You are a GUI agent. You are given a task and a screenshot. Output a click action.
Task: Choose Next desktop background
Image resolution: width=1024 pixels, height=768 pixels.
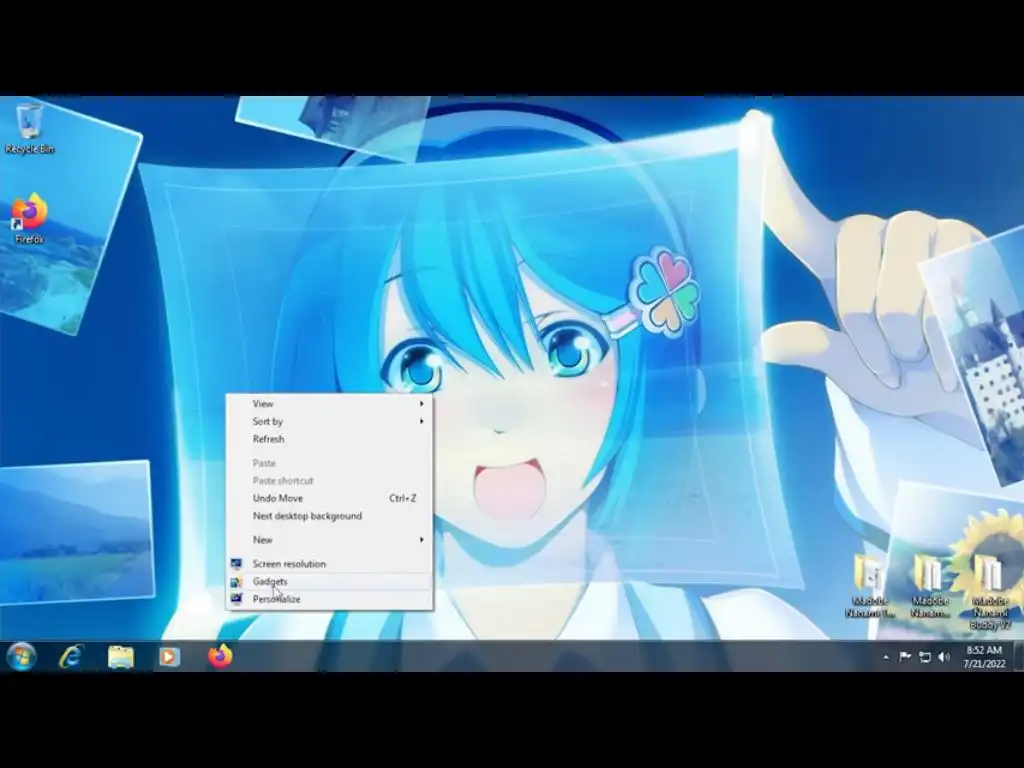click(329, 515)
